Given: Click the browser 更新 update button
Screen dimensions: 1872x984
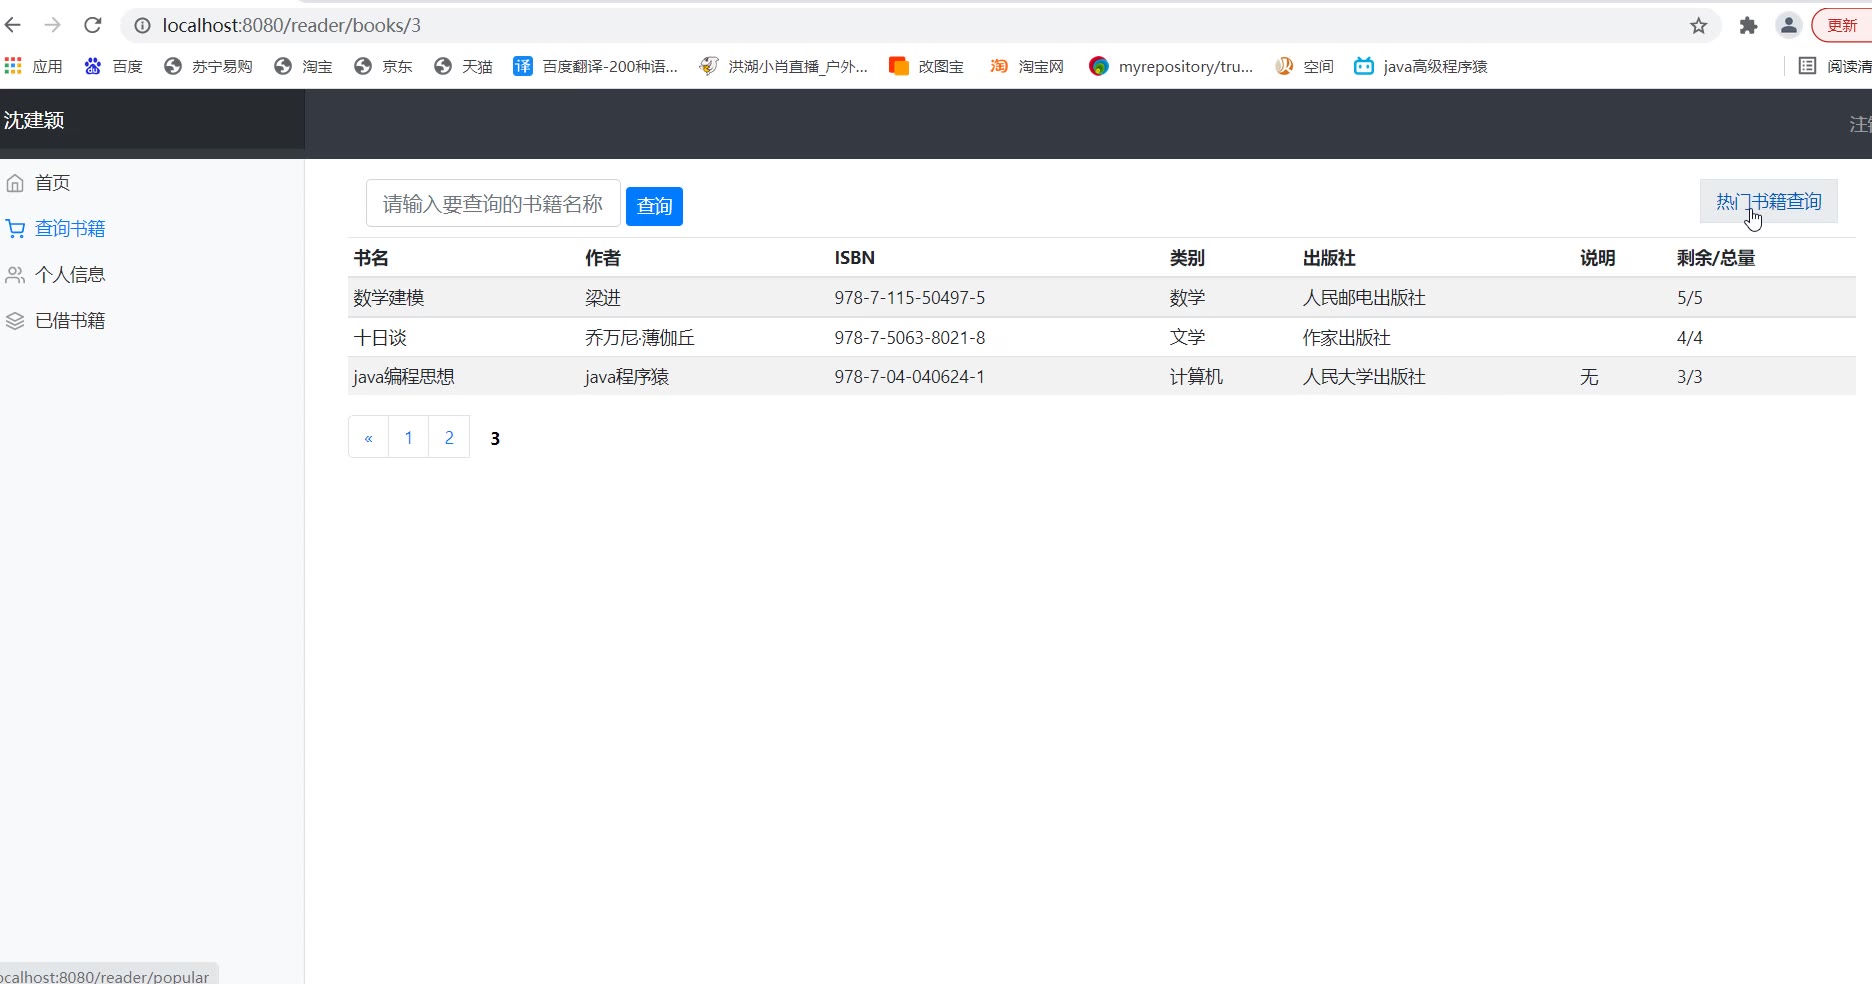Looking at the screenshot, I should pos(1842,26).
